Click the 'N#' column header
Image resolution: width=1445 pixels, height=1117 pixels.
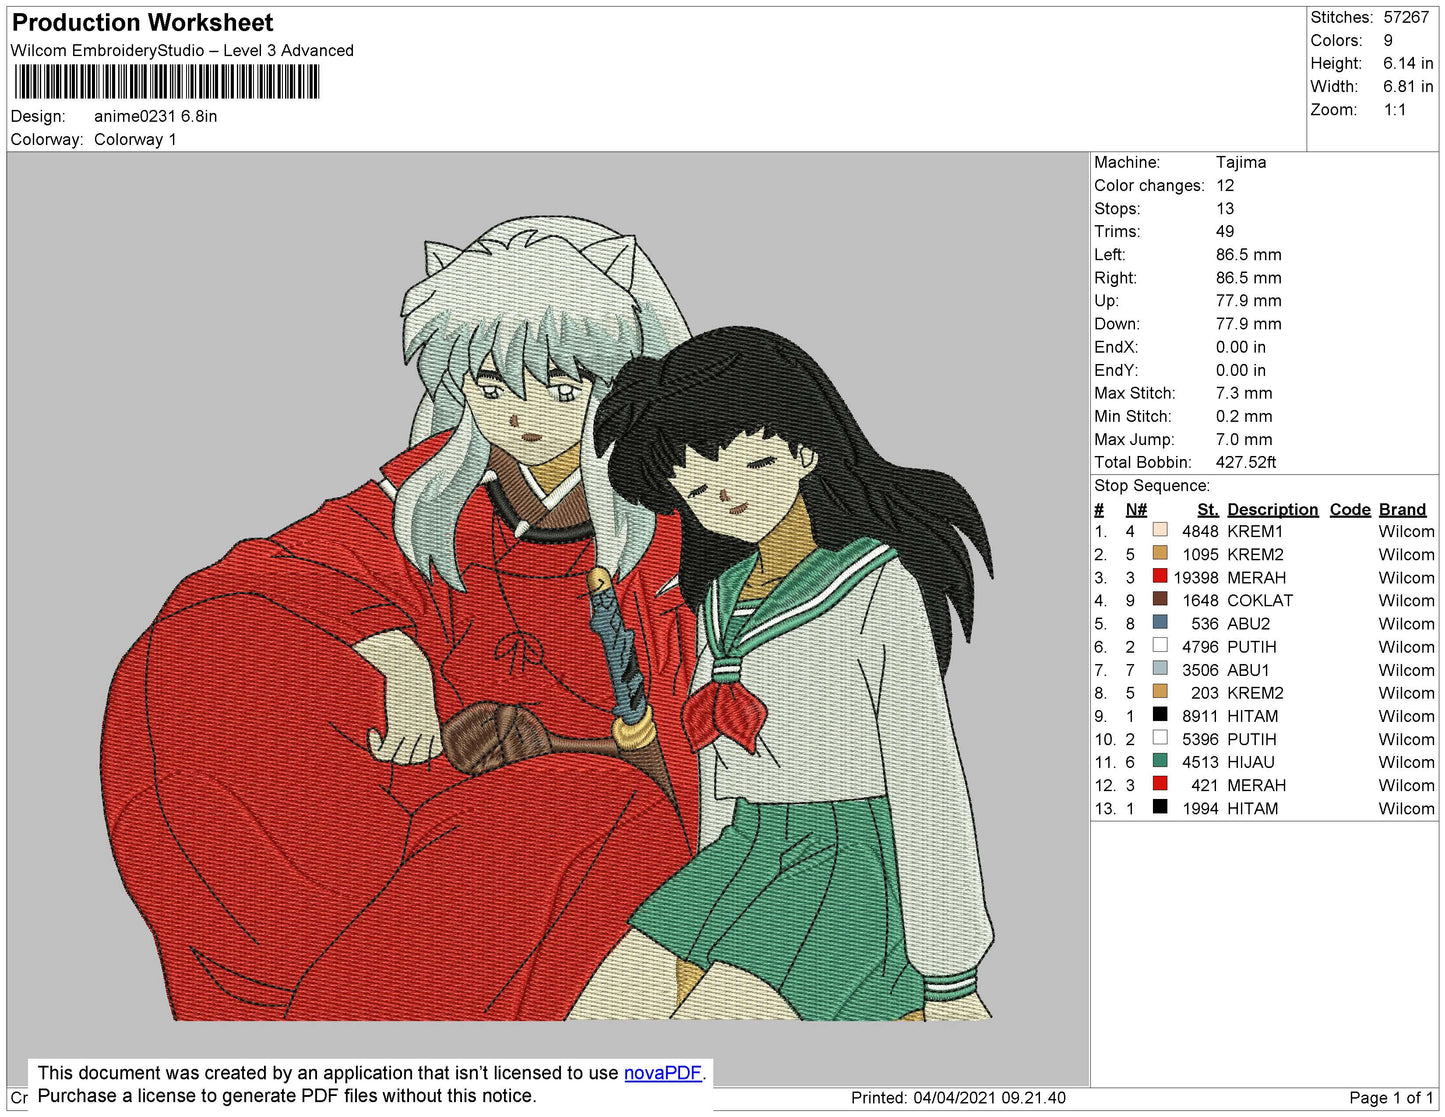(x=1136, y=509)
